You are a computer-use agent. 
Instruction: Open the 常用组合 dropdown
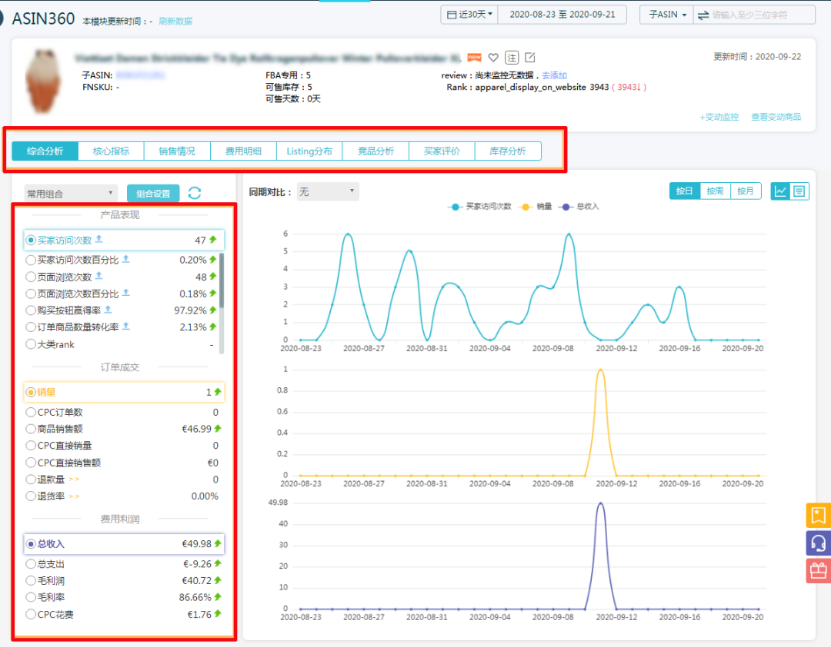click(70, 193)
